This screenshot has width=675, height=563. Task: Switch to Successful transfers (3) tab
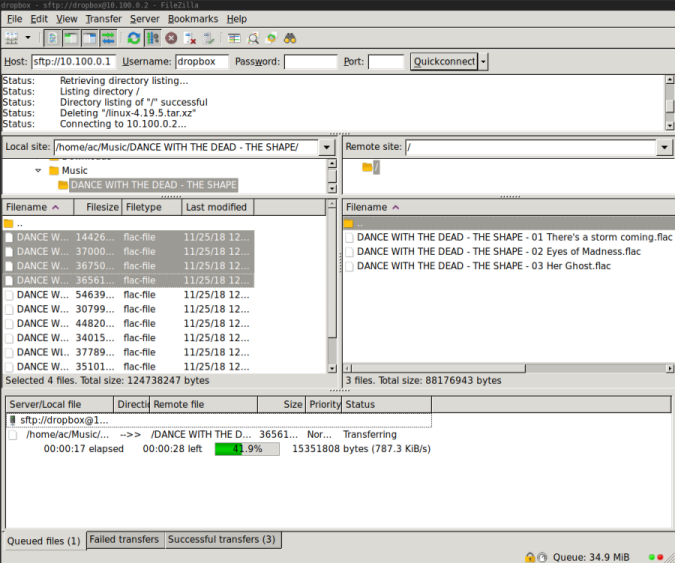tap(222, 539)
